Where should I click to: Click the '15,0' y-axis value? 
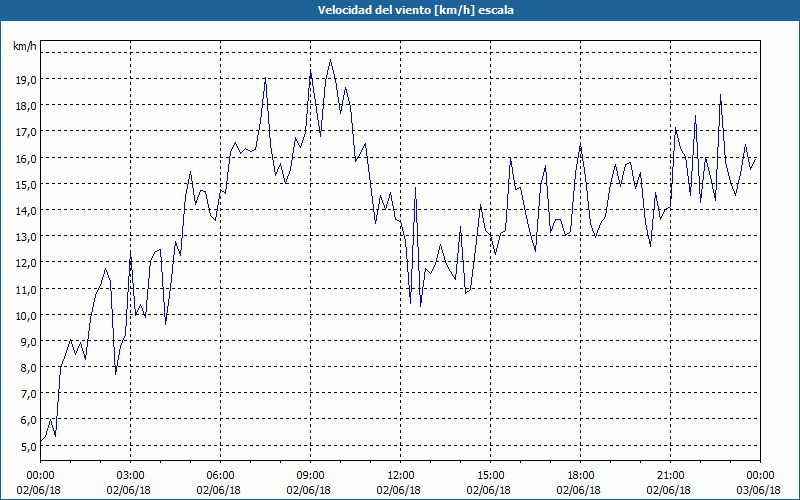(x=26, y=184)
